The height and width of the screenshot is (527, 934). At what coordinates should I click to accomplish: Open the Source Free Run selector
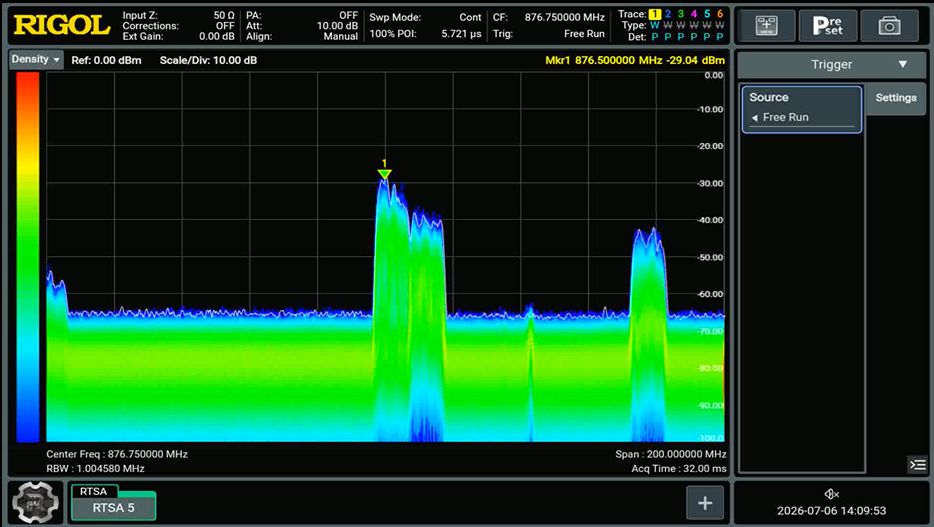(x=801, y=109)
